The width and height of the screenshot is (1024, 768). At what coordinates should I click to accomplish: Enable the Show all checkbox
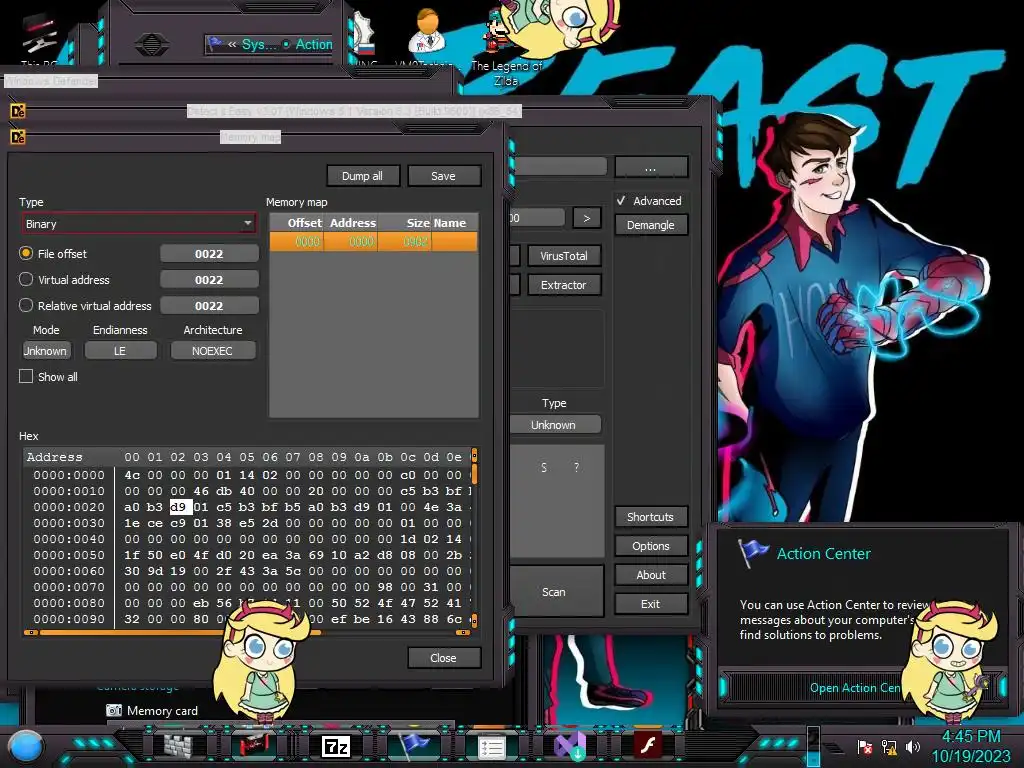click(26, 376)
